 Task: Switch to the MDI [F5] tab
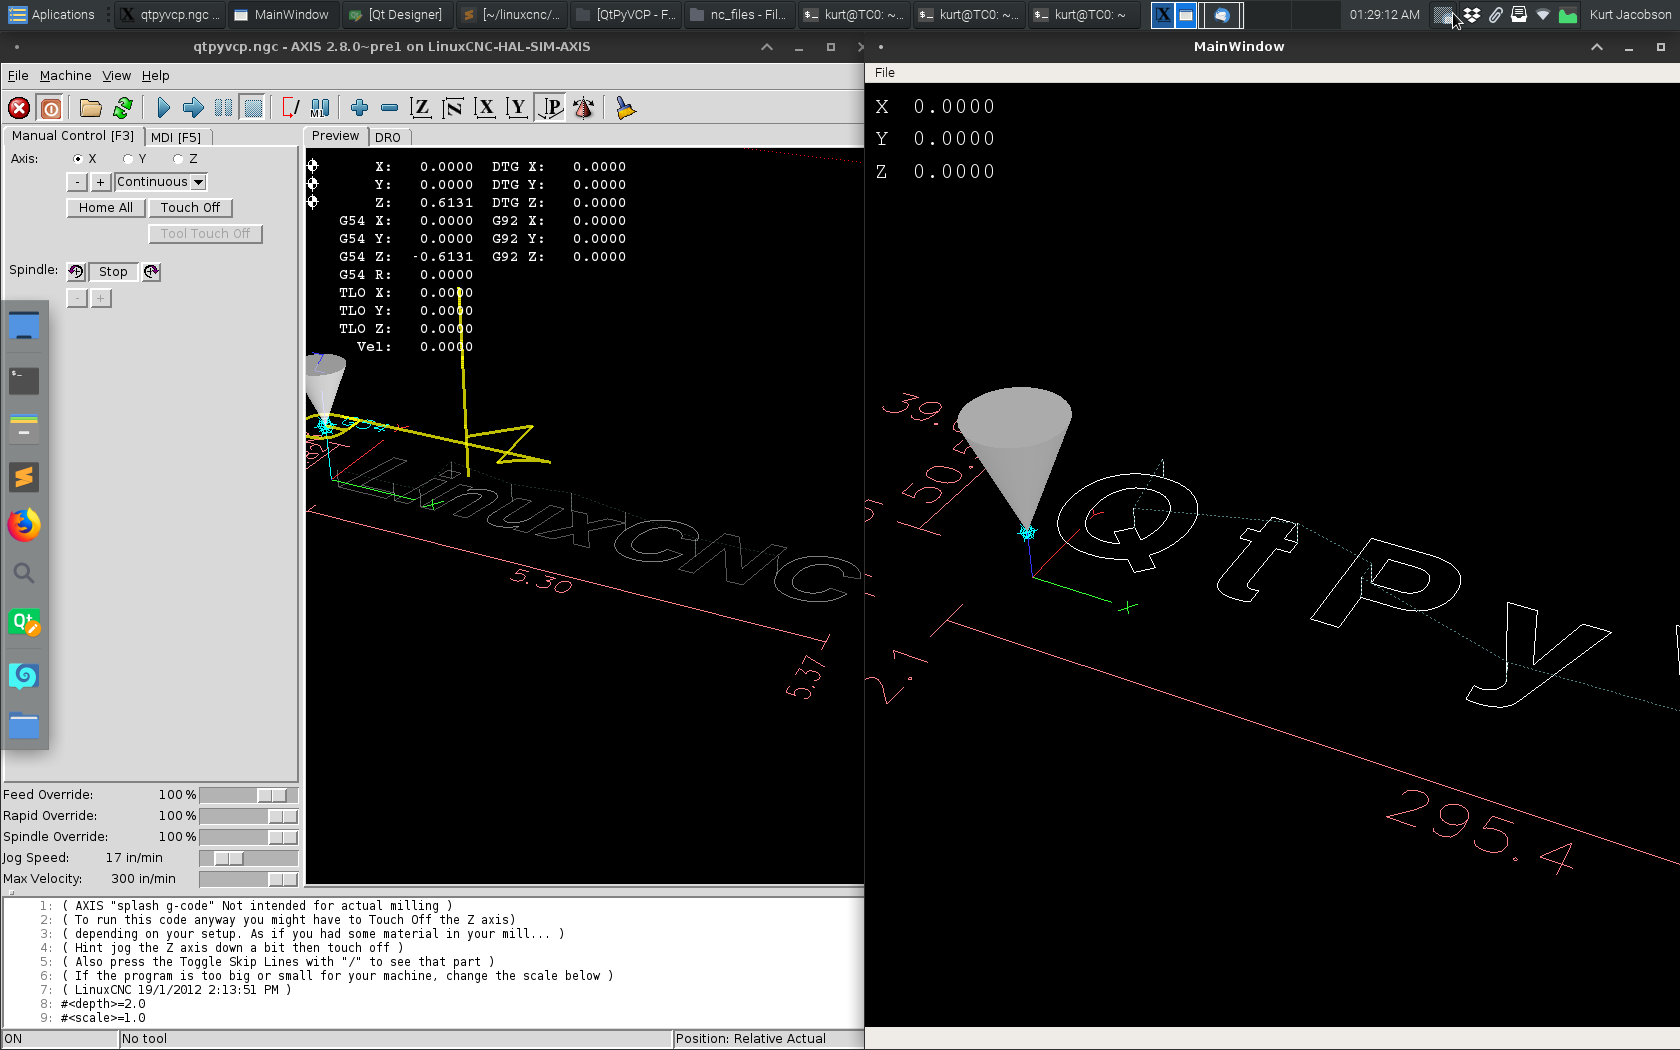176,137
